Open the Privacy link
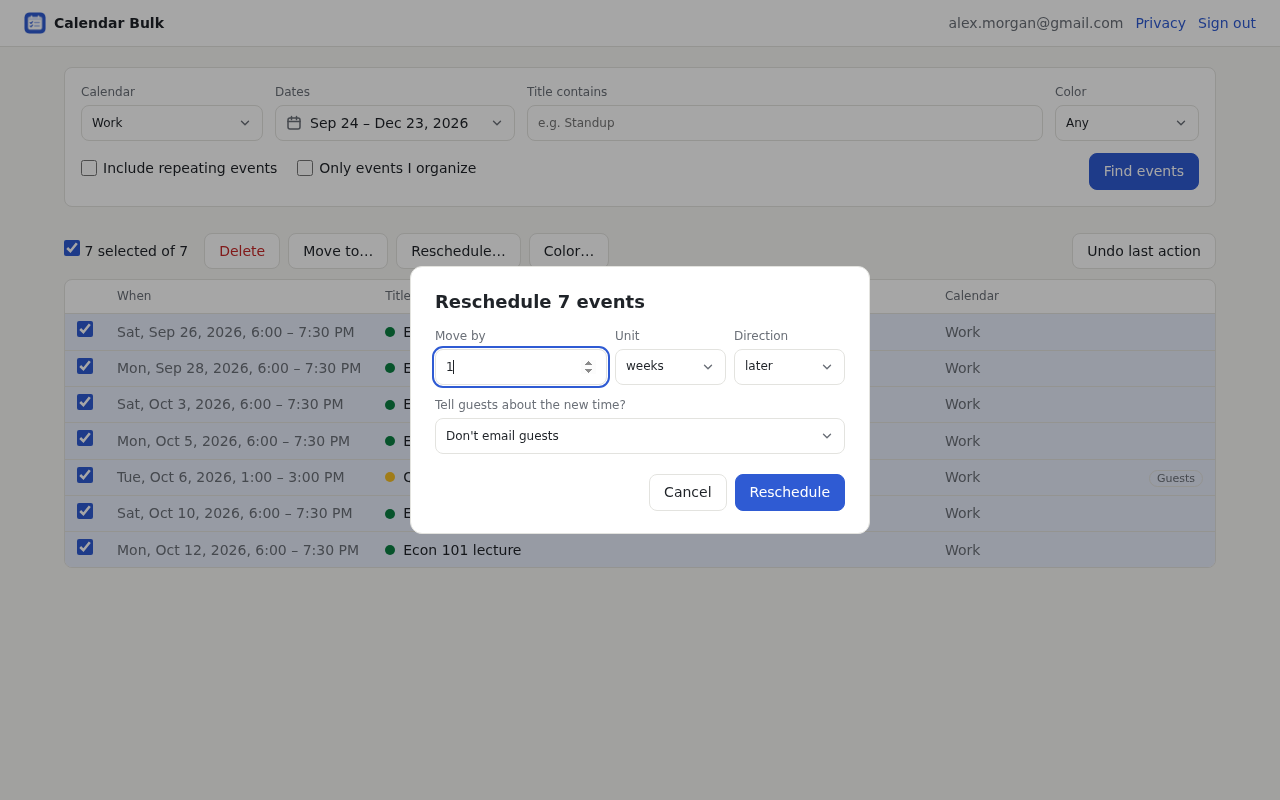 1161,23
